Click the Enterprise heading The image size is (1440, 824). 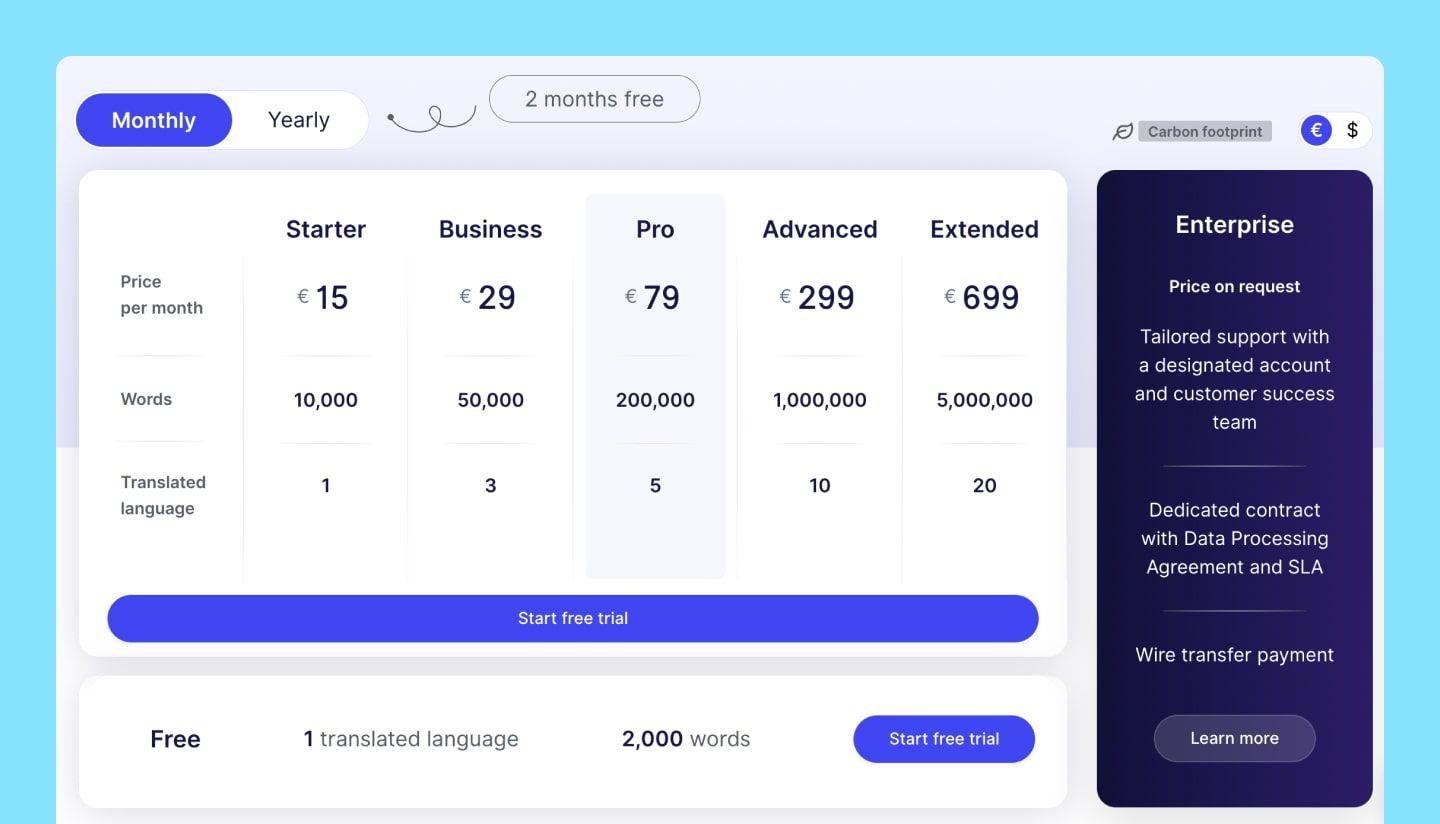1234,225
